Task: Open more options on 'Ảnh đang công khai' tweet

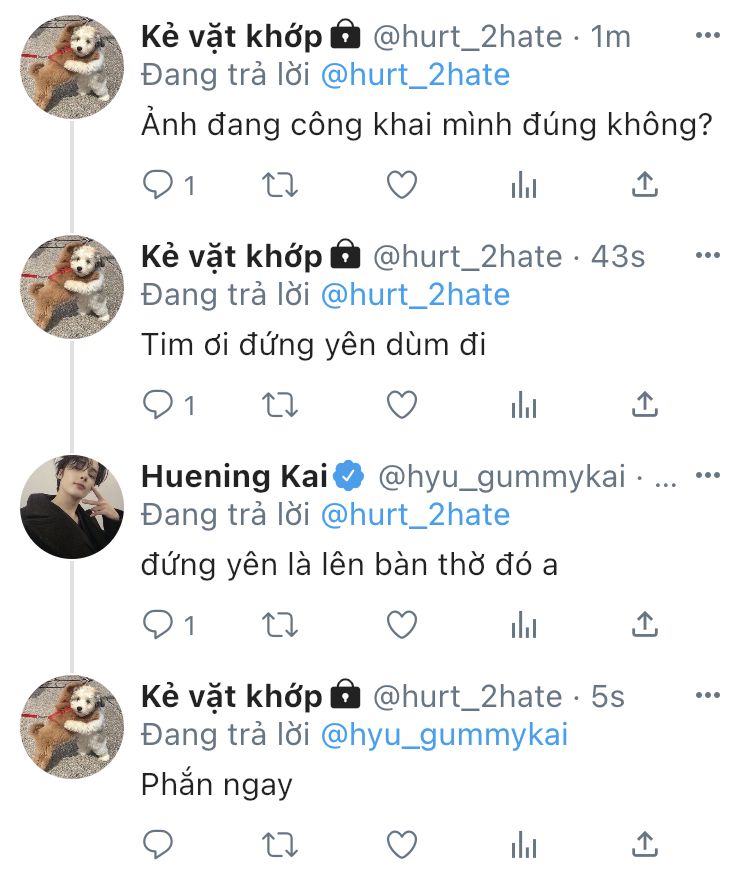Action: click(x=707, y=37)
